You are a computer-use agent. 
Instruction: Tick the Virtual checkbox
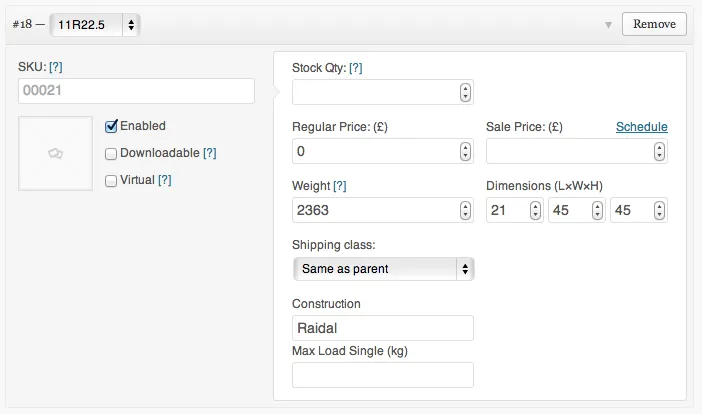(x=112, y=181)
